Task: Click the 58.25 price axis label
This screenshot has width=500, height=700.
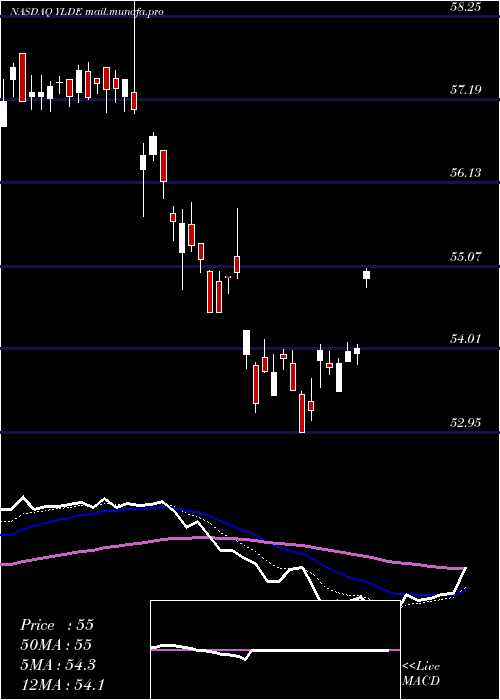Action: (466, 7)
